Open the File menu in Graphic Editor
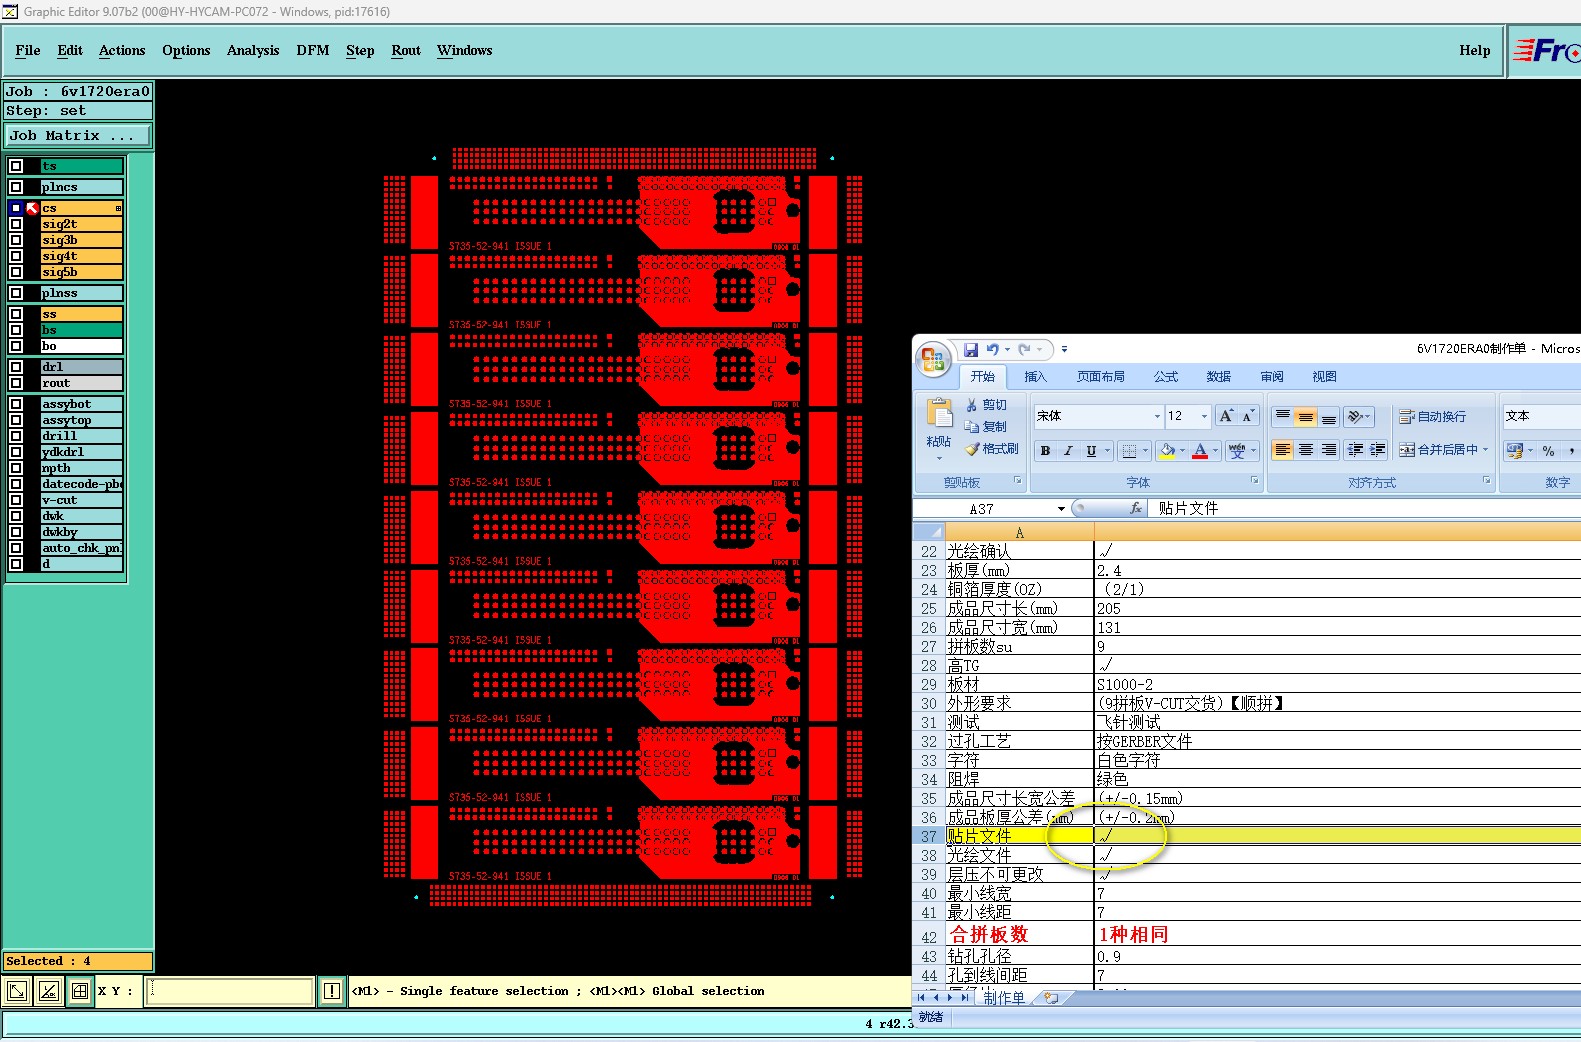The width and height of the screenshot is (1581, 1042). (28, 50)
